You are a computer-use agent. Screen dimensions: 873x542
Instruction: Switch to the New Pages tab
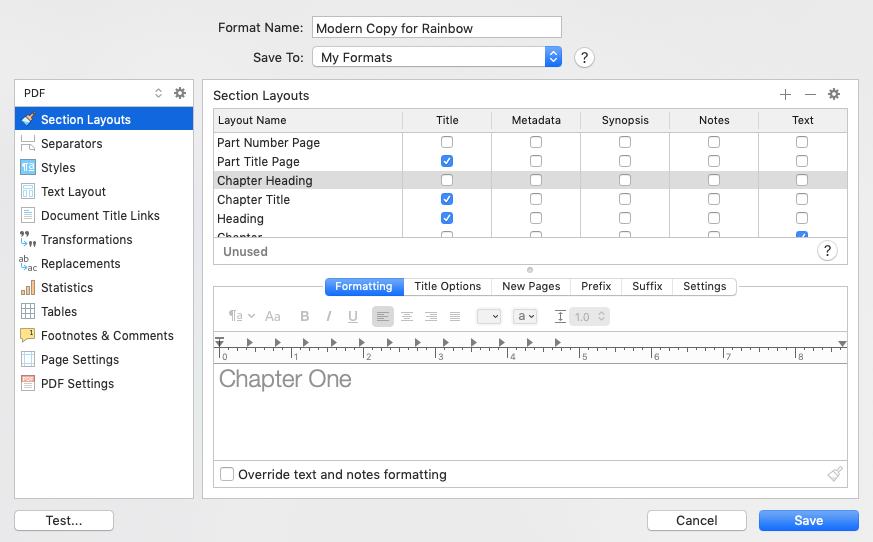click(531, 286)
